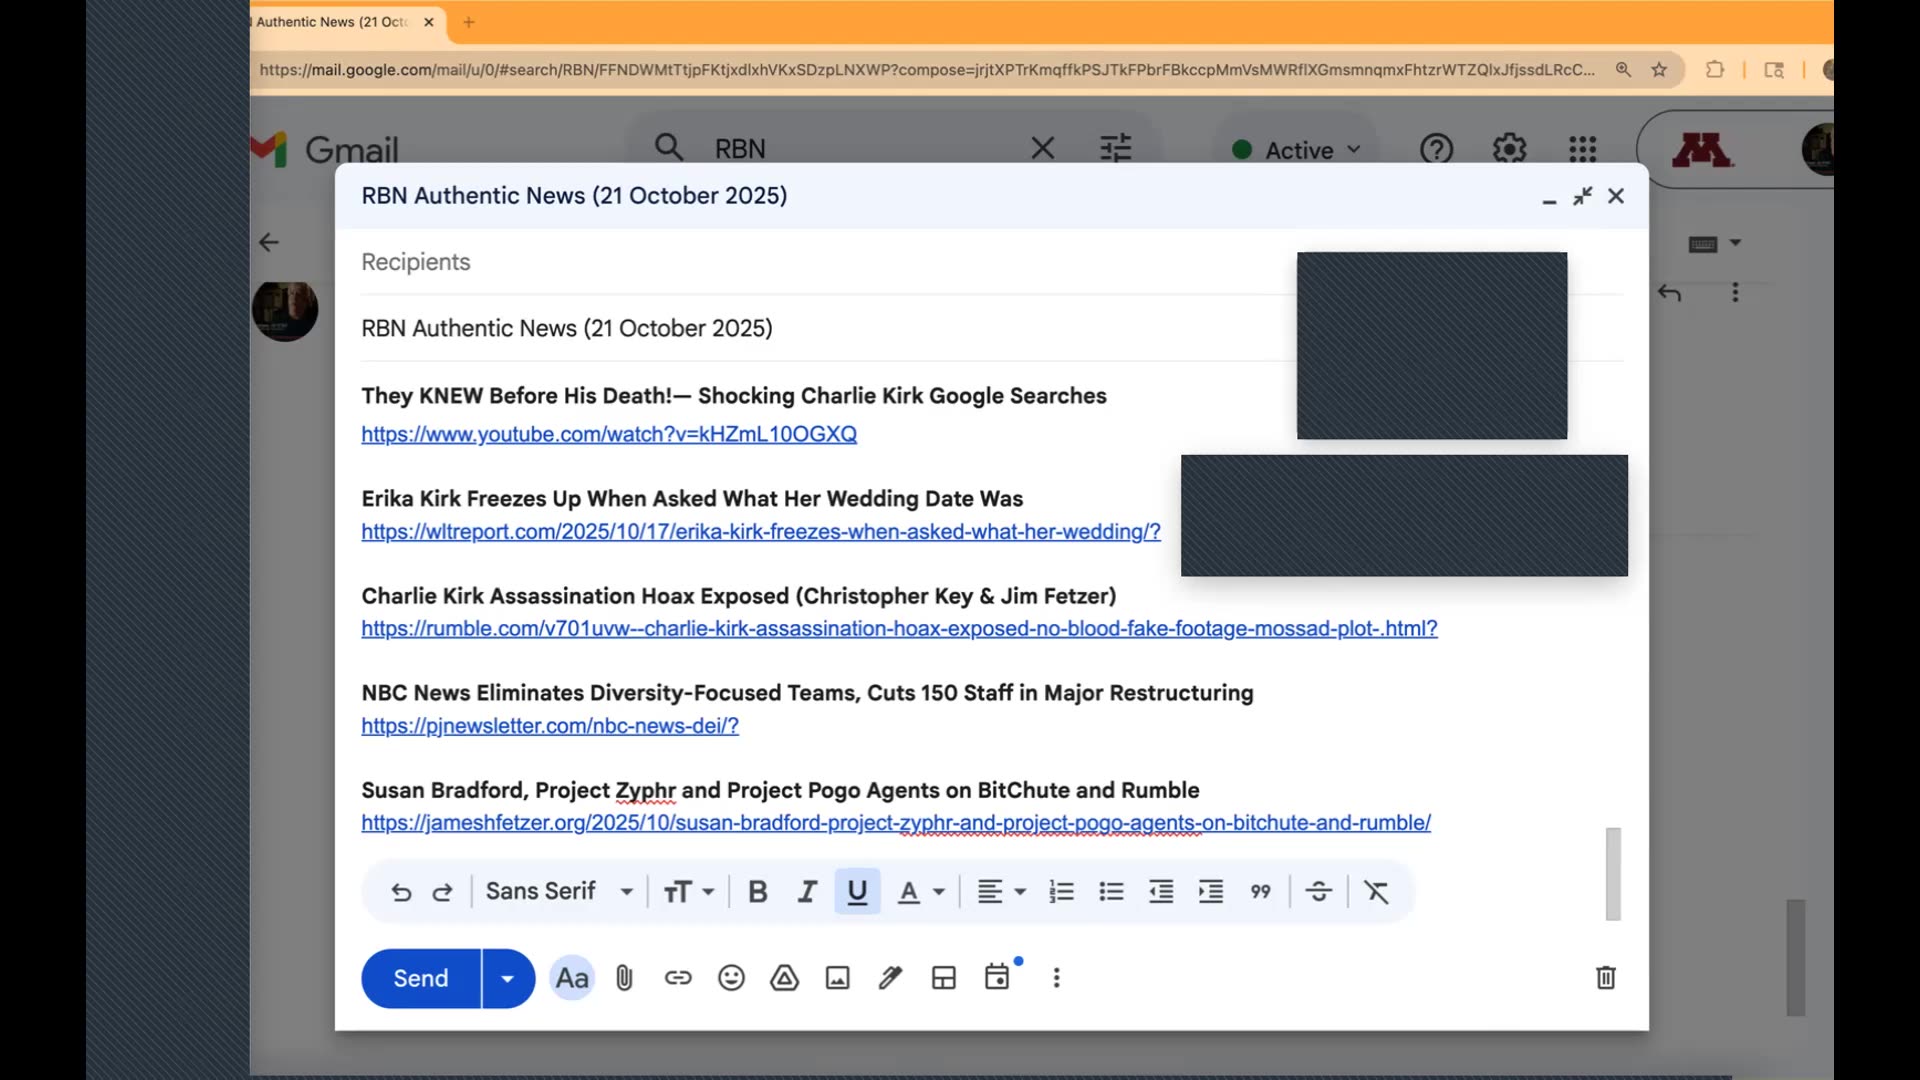Open the Sans Serif font dropdown

coord(558,891)
